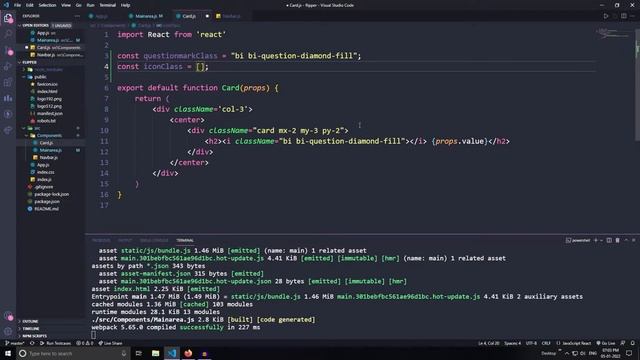Open the View menu
Viewport: 640px width, 360px height.
(x=66, y=5)
